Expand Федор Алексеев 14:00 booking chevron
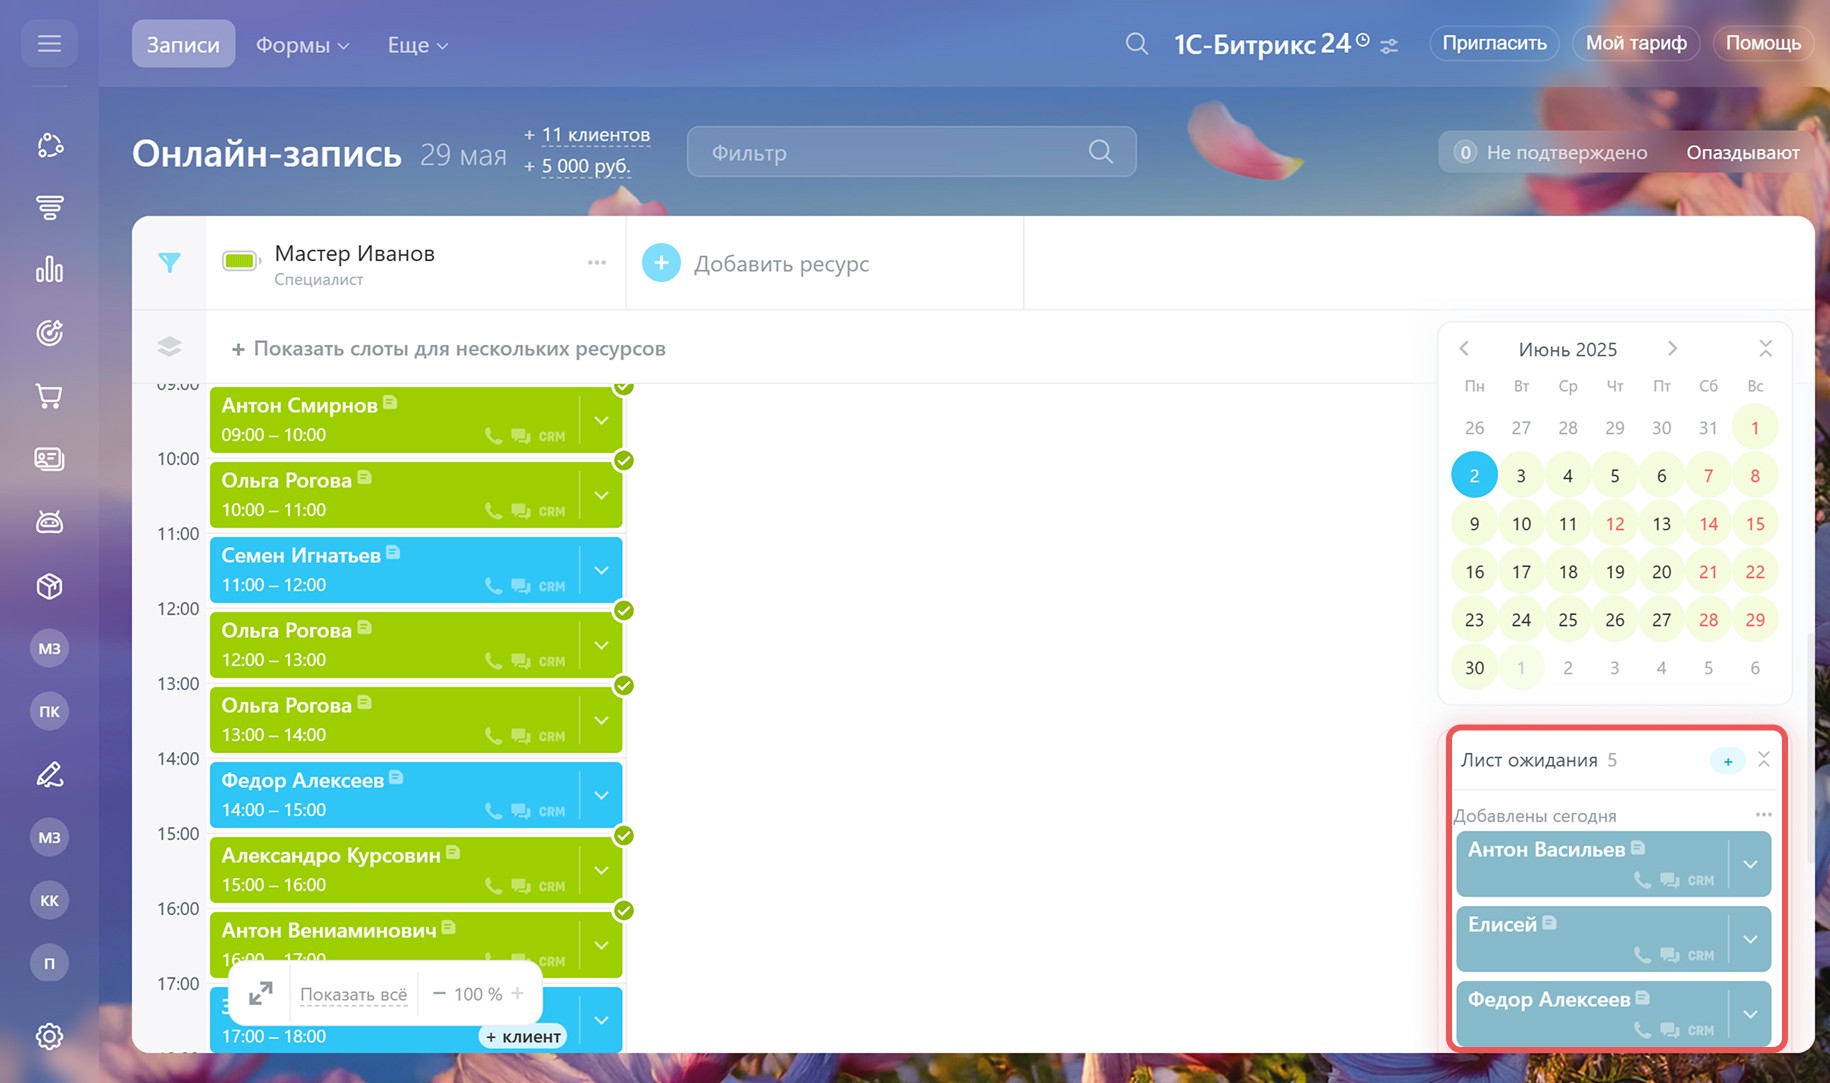 pos(601,795)
